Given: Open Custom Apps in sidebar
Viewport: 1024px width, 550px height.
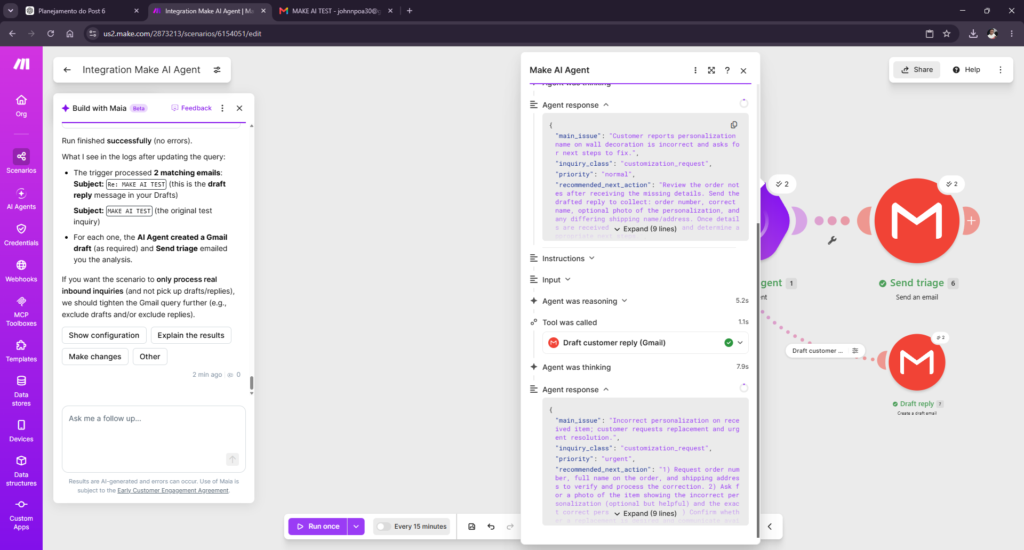Looking at the screenshot, I should coord(21,514).
